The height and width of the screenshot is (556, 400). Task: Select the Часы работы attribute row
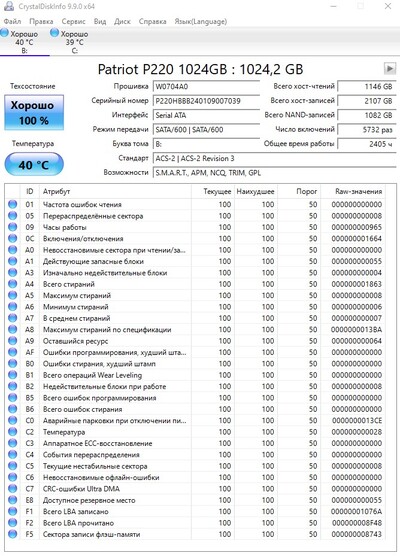coord(195,227)
